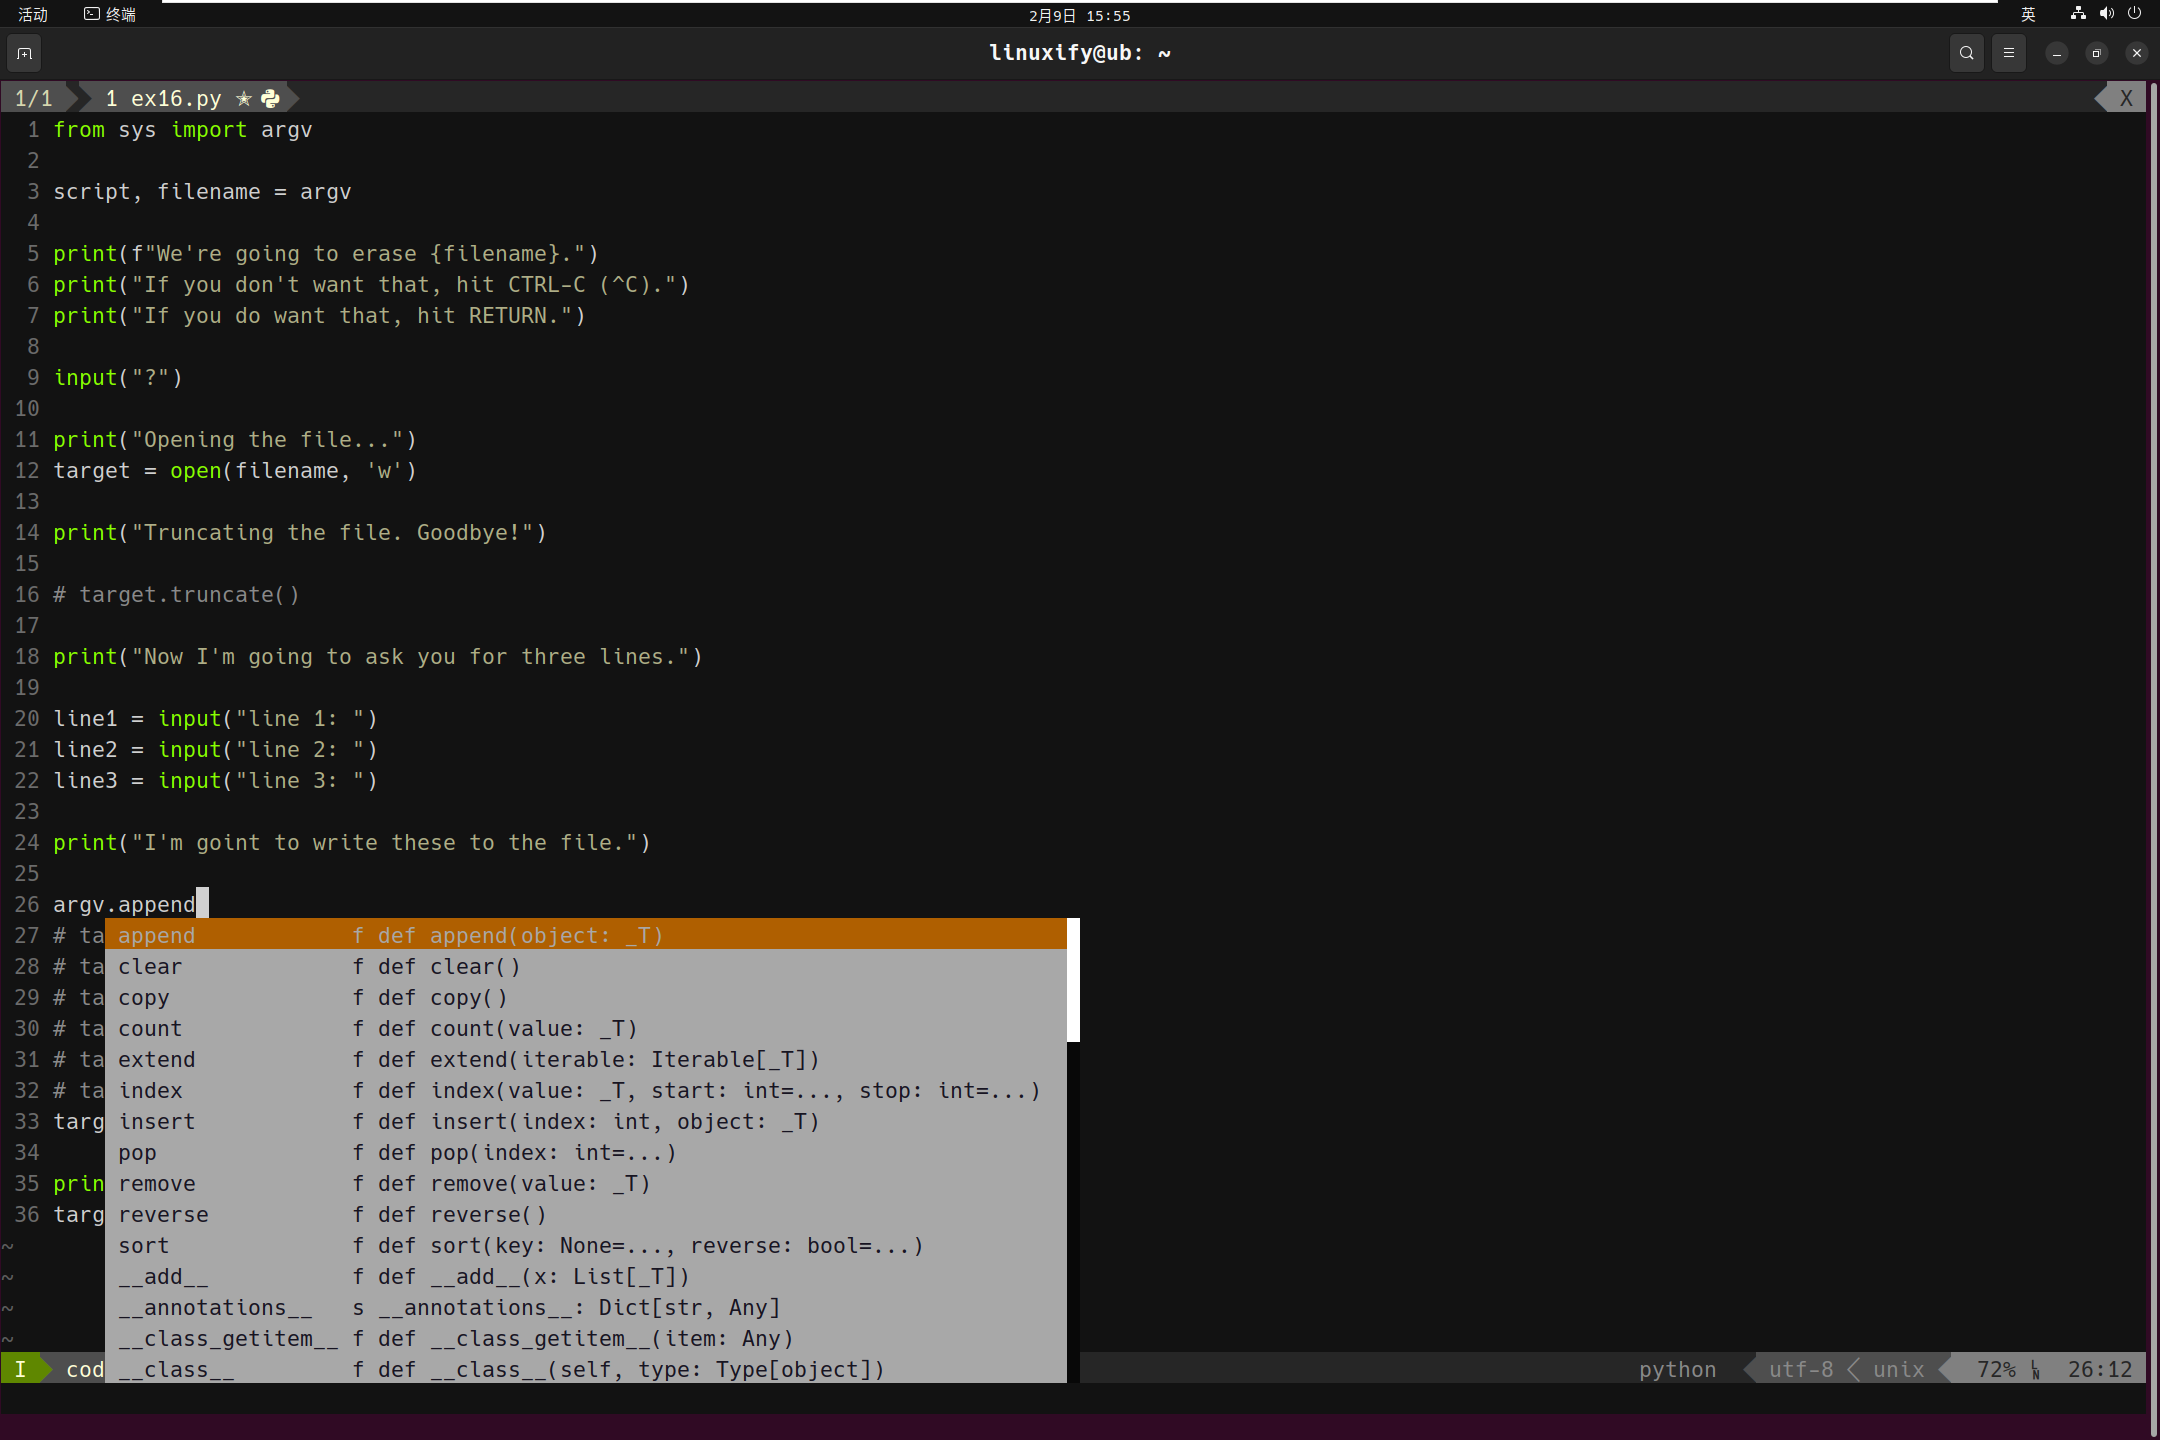Open the 终端 application menu

(x=110, y=14)
